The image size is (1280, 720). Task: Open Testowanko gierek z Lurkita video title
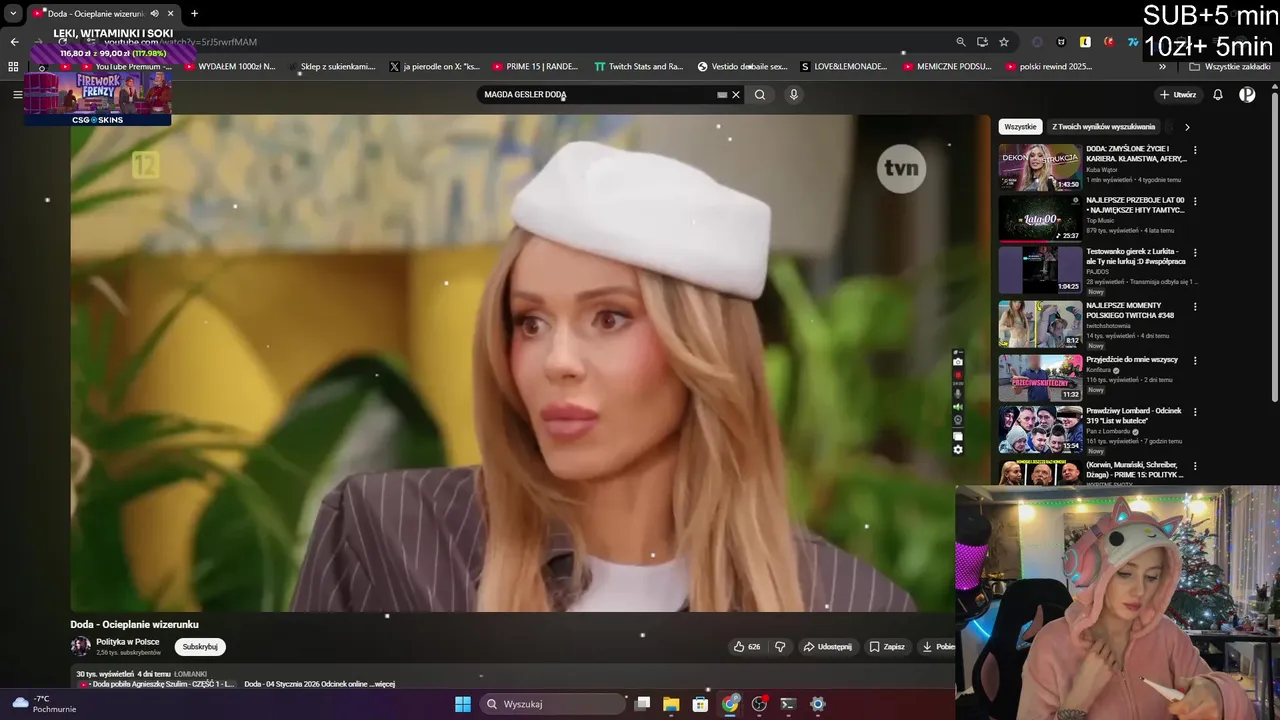1135,257
